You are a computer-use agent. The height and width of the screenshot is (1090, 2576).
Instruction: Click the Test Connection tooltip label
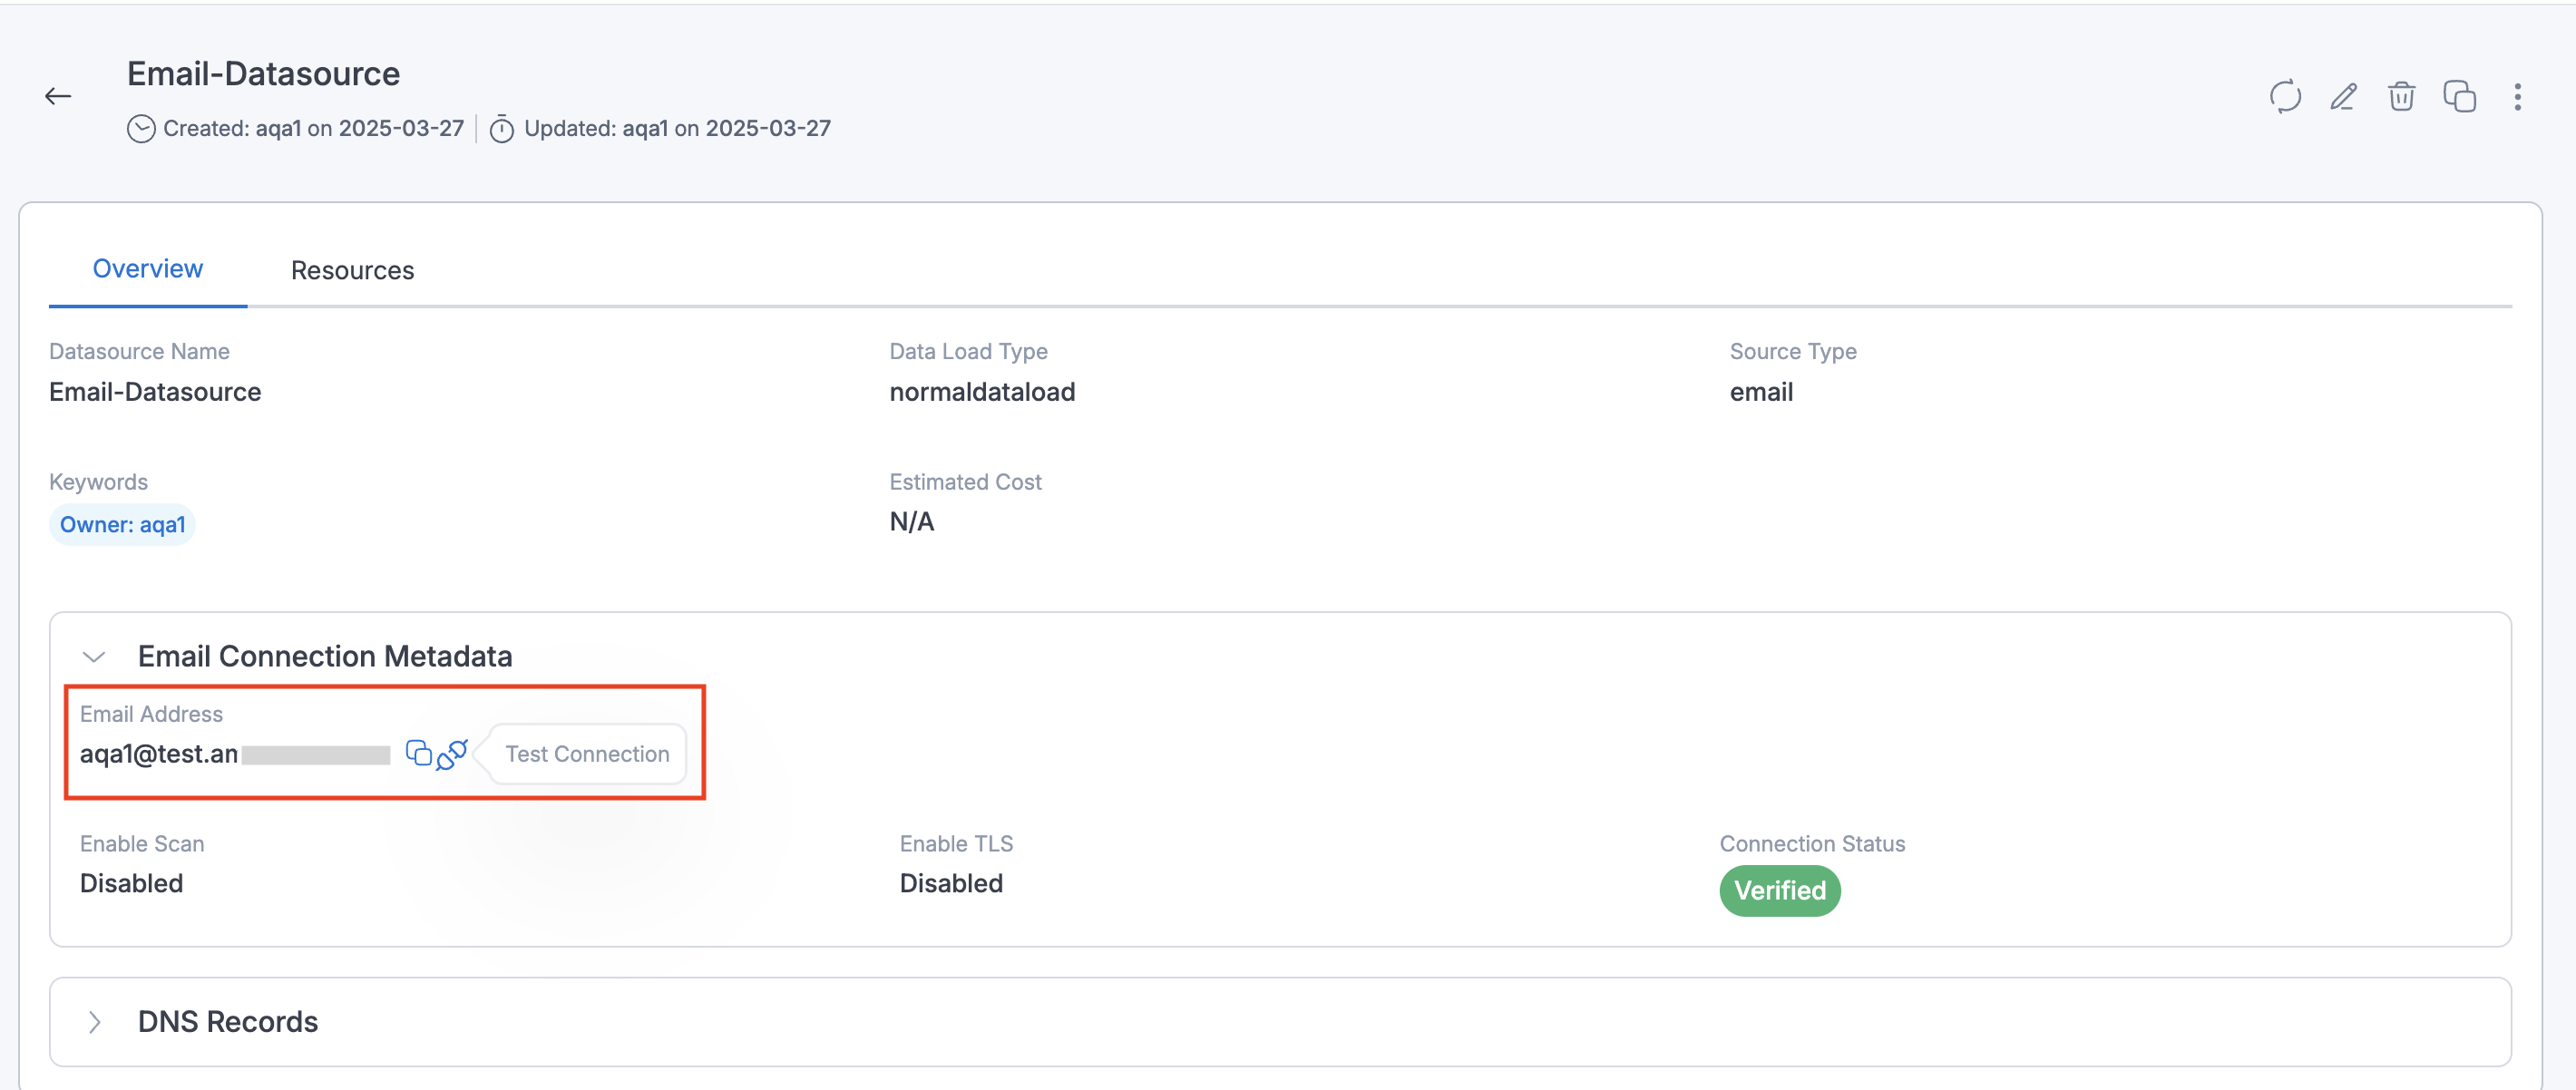click(587, 754)
